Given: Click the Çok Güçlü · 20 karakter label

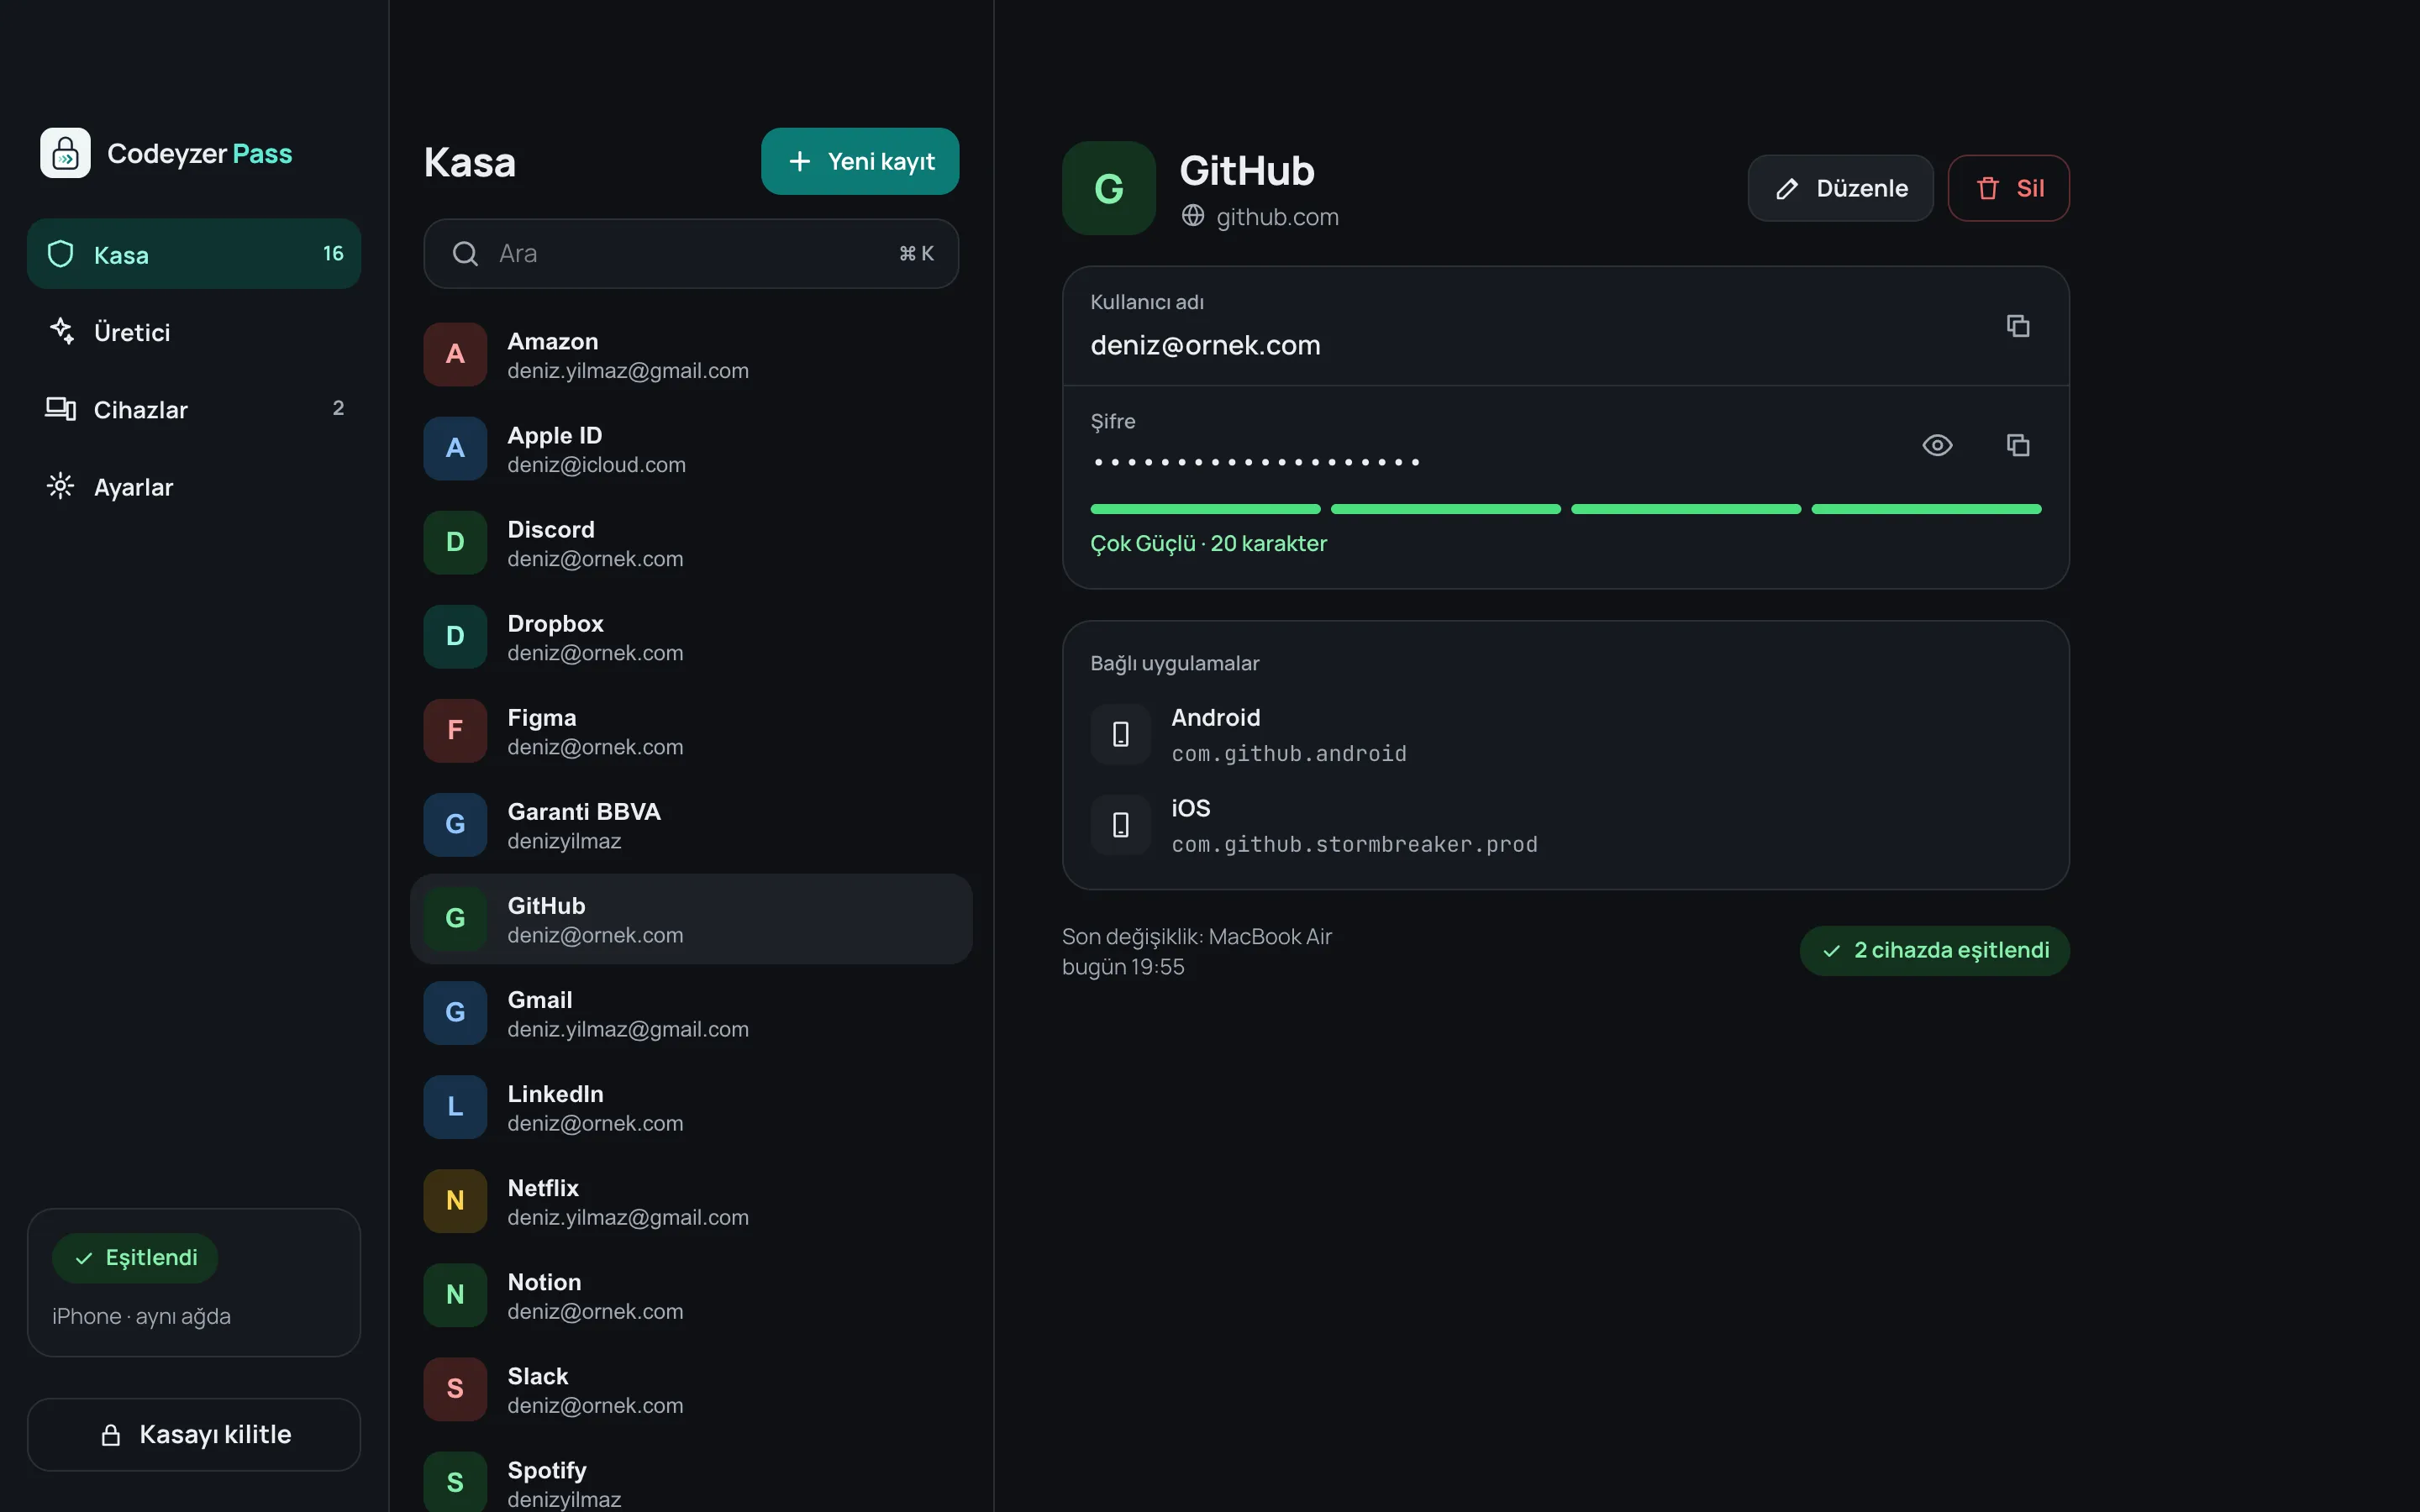Looking at the screenshot, I should click(x=1208, y=544).
